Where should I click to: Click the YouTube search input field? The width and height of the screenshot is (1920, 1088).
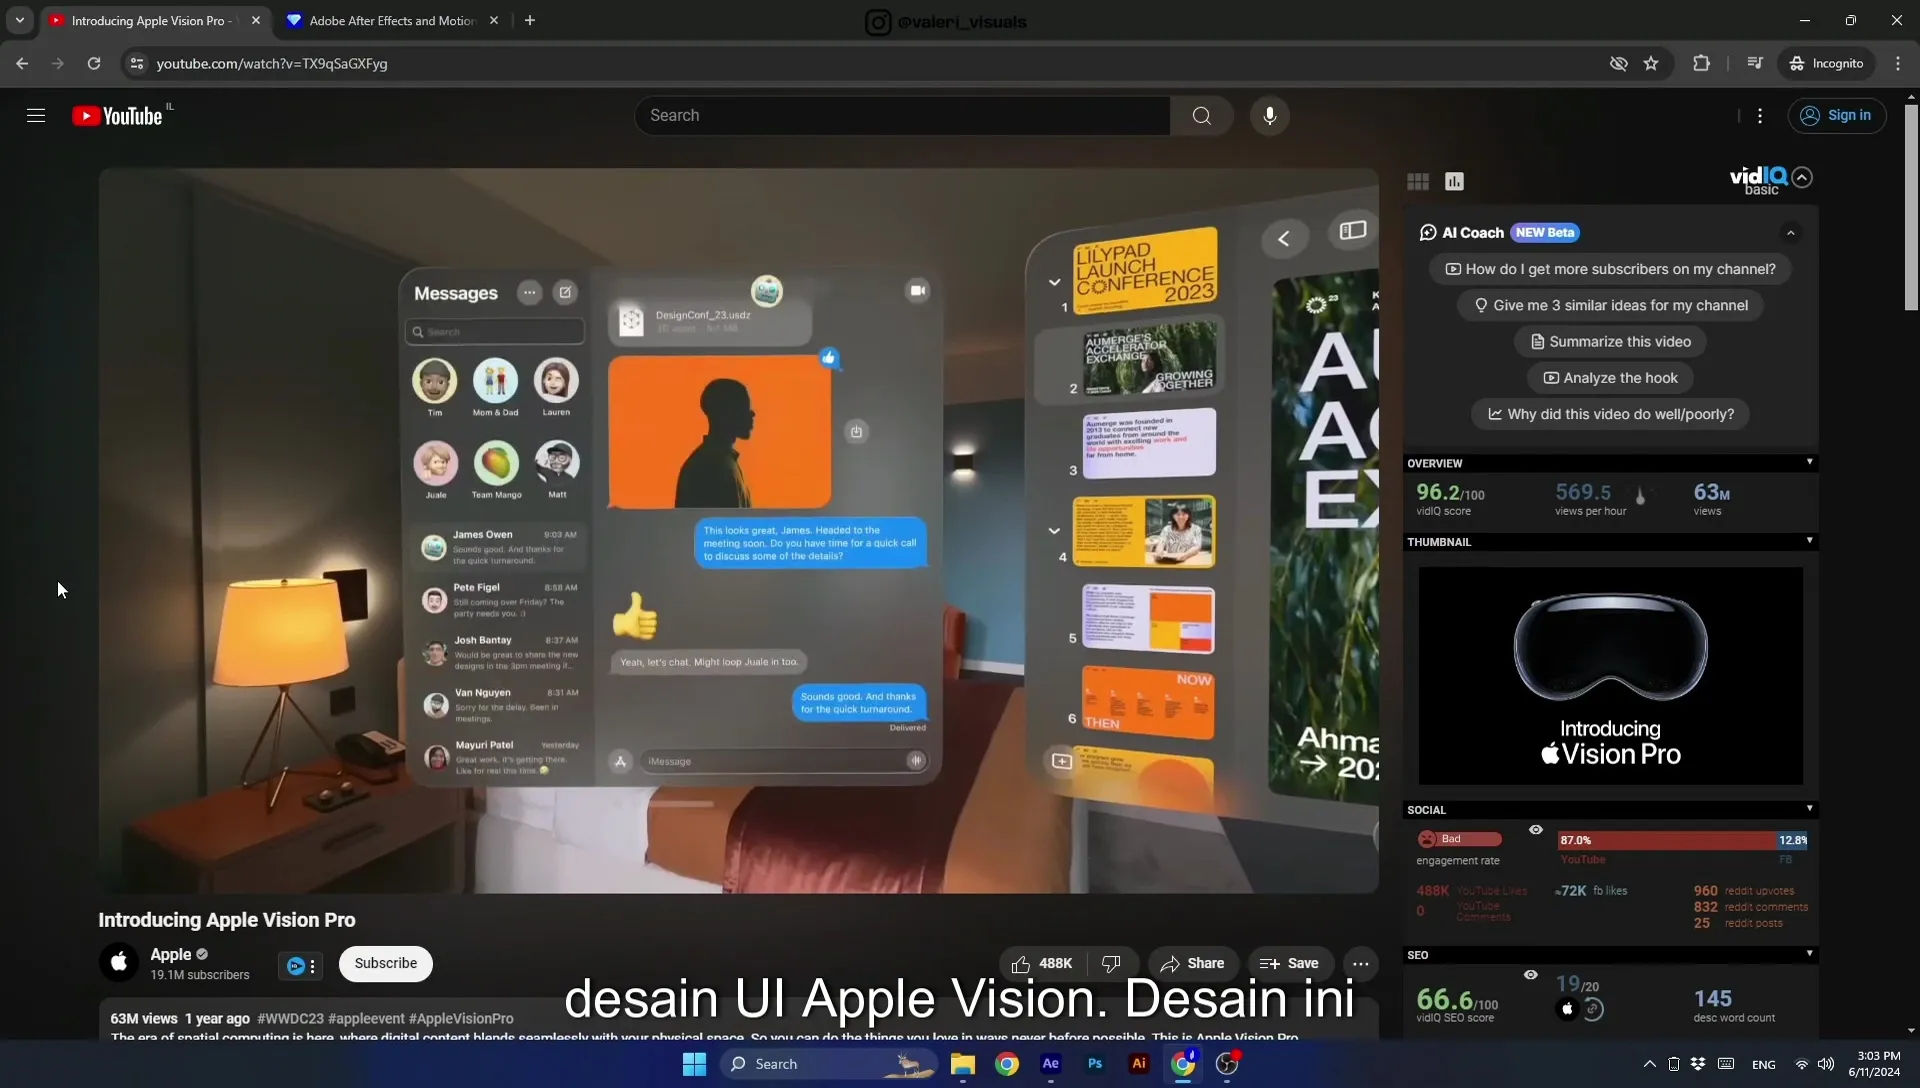pos(902,116)
